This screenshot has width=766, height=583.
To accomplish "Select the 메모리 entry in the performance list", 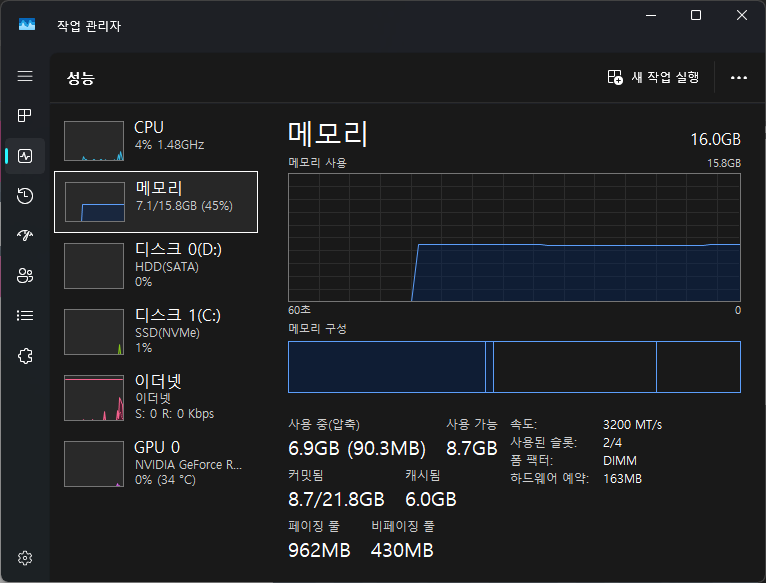I will (x=155, y=201).
